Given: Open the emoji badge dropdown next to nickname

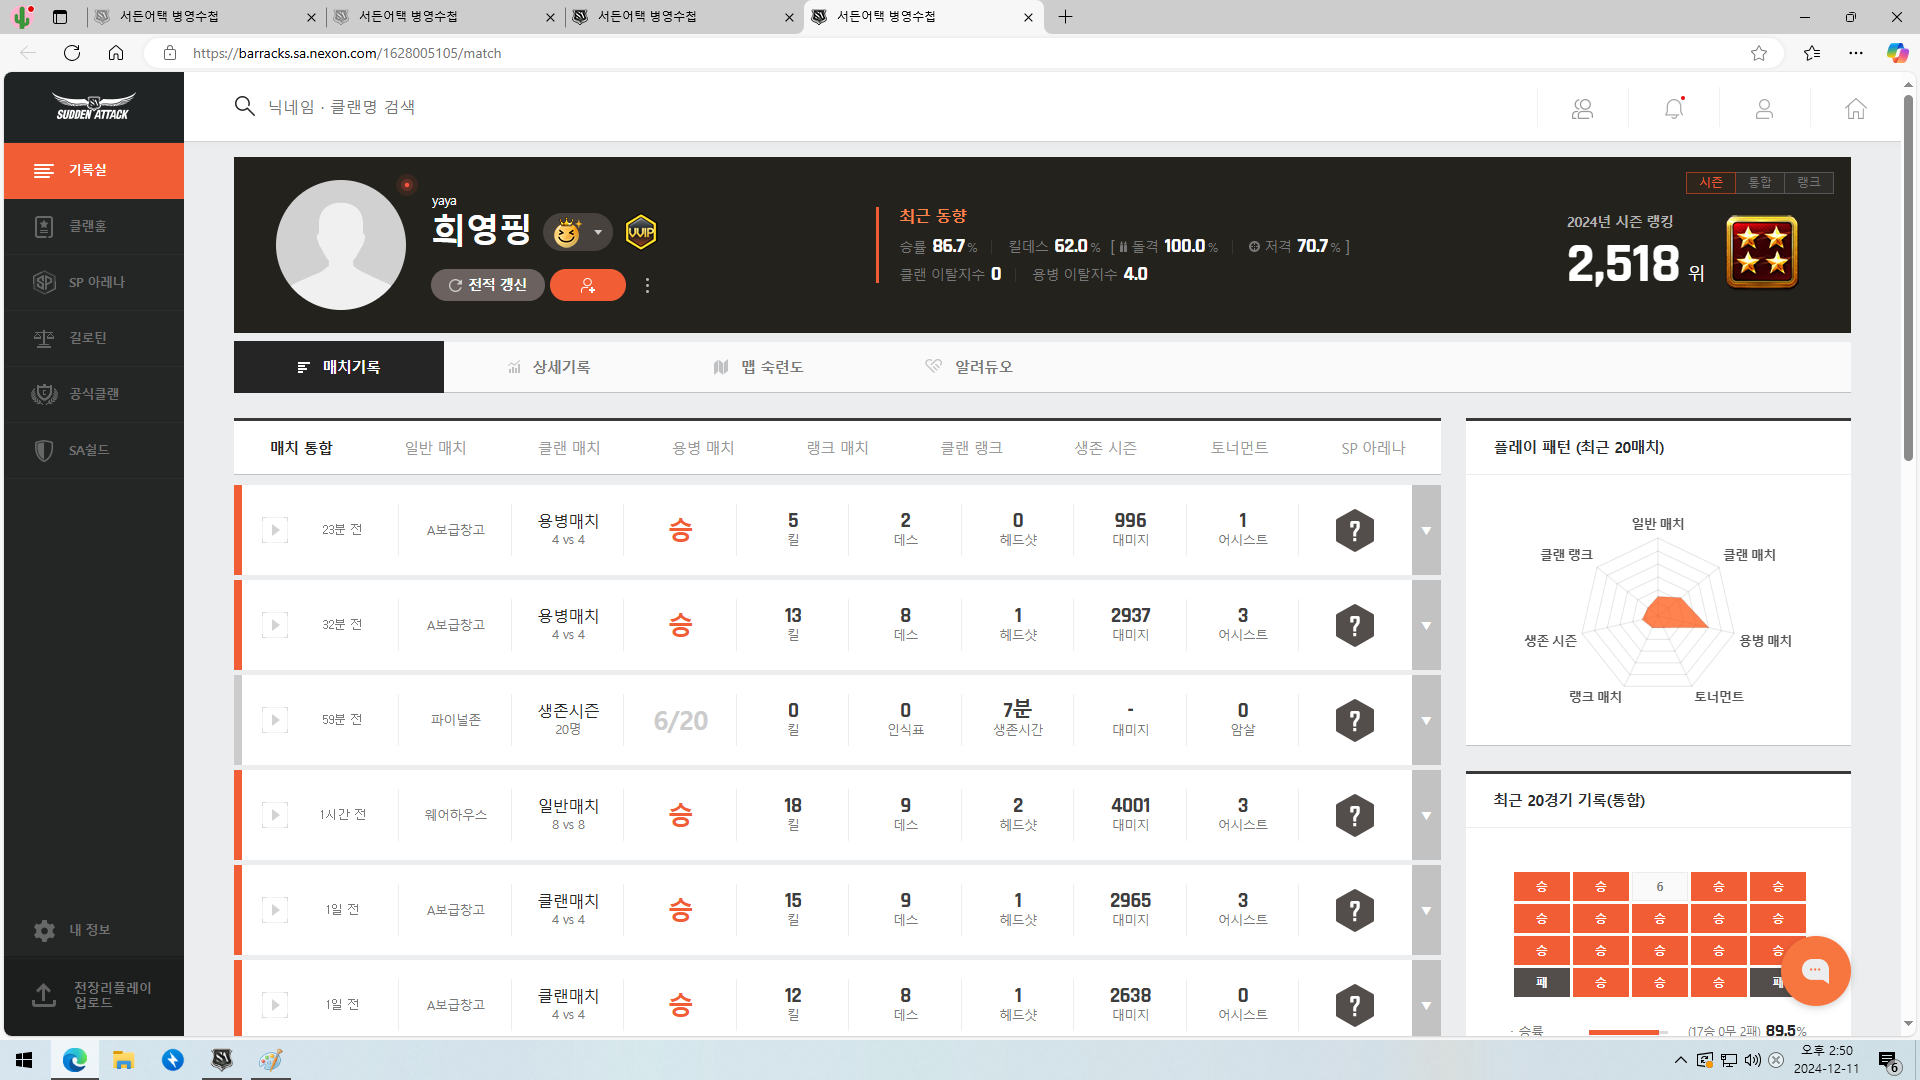Looking at the screenshot, I should click(x=598, y=232).
